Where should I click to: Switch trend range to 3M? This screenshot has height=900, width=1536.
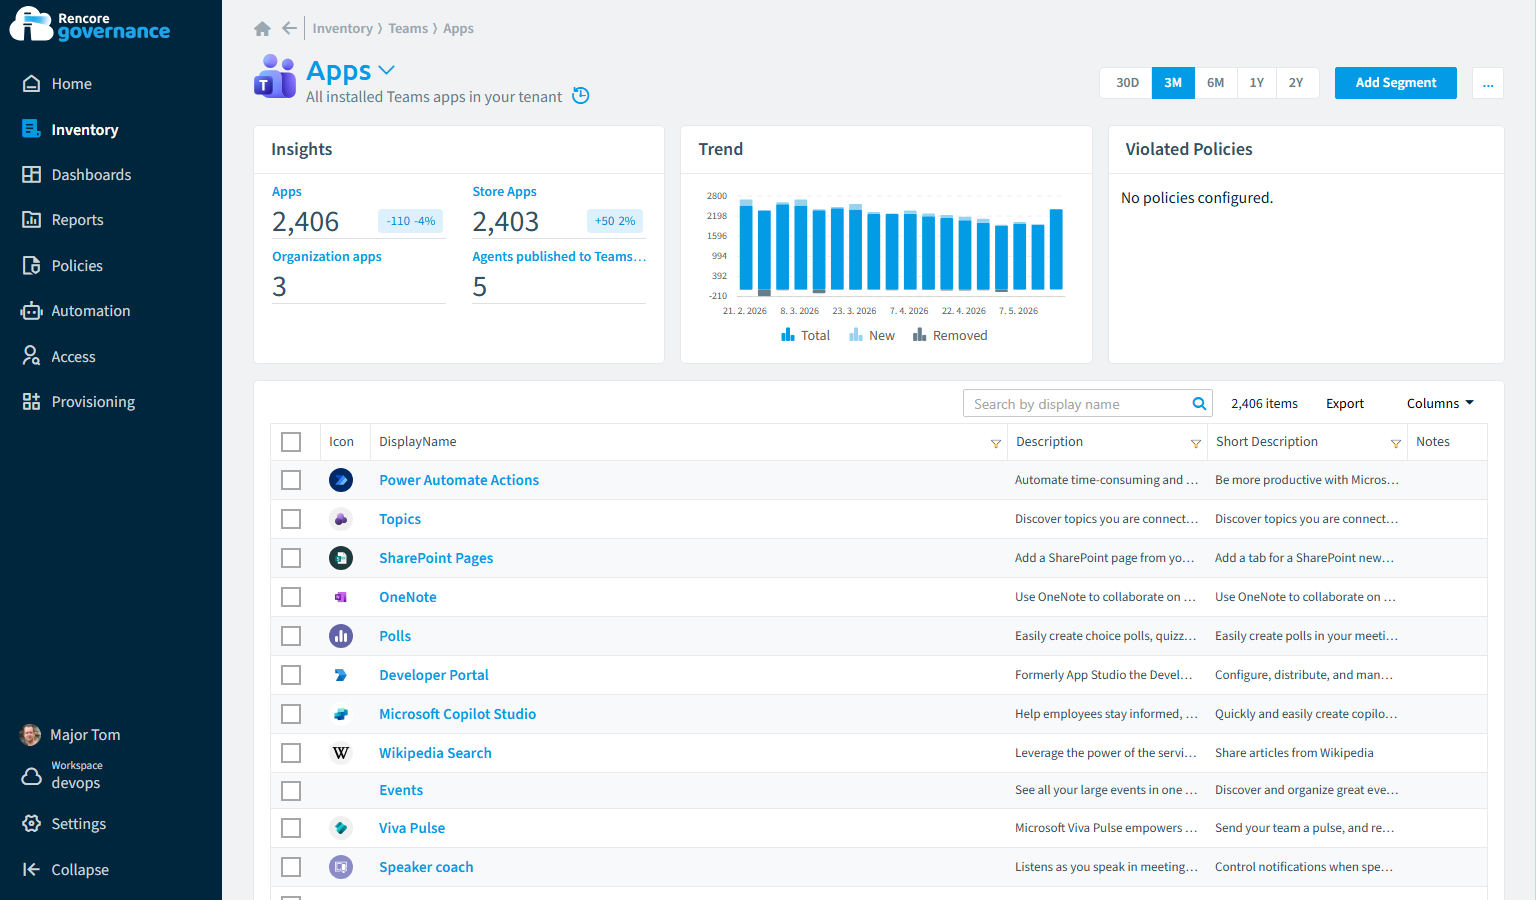1173,83
